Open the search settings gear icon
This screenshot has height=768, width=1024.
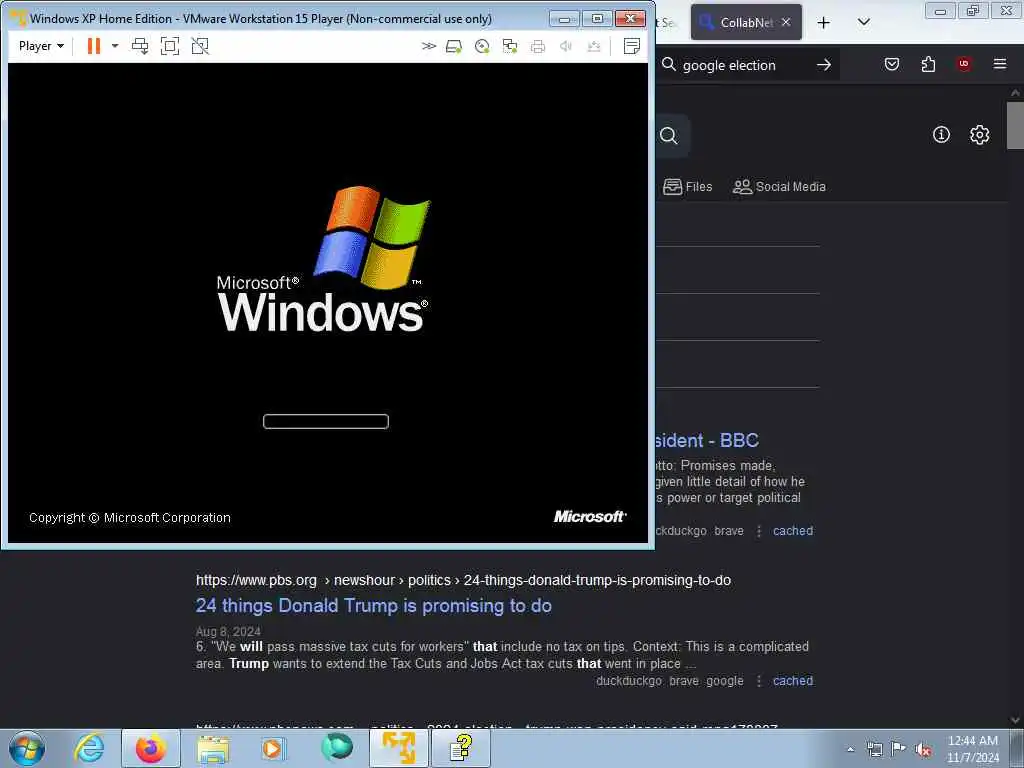tap(980, 135)
